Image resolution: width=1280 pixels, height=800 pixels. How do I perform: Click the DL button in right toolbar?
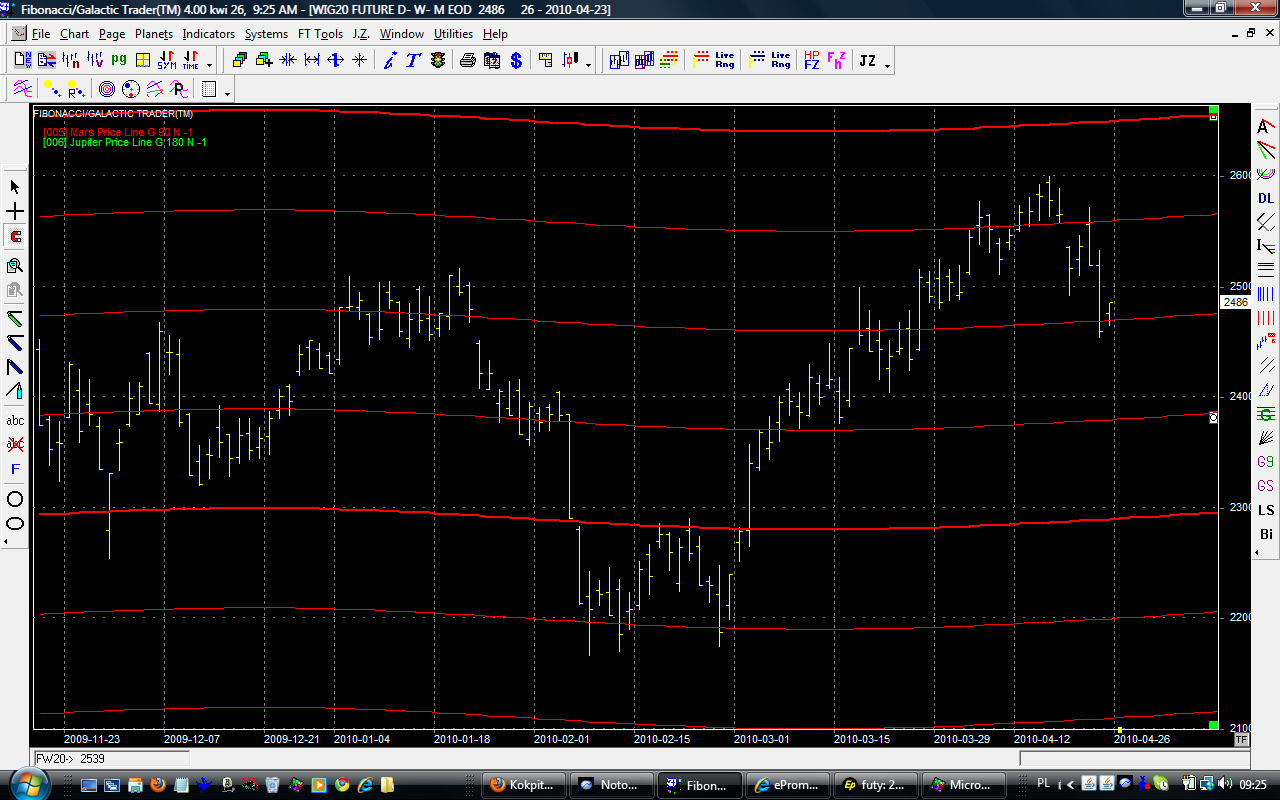click(1266, 198)
